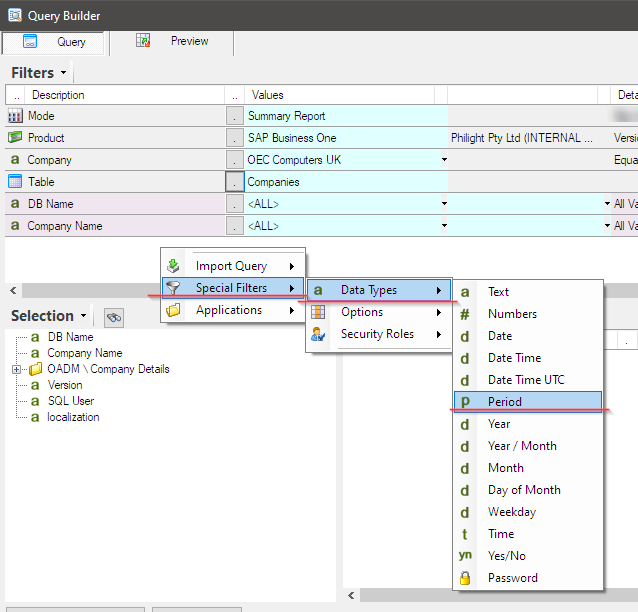Open the Security Roles submenu
Screen dimensions: 638x612
(x=379, y=334)
